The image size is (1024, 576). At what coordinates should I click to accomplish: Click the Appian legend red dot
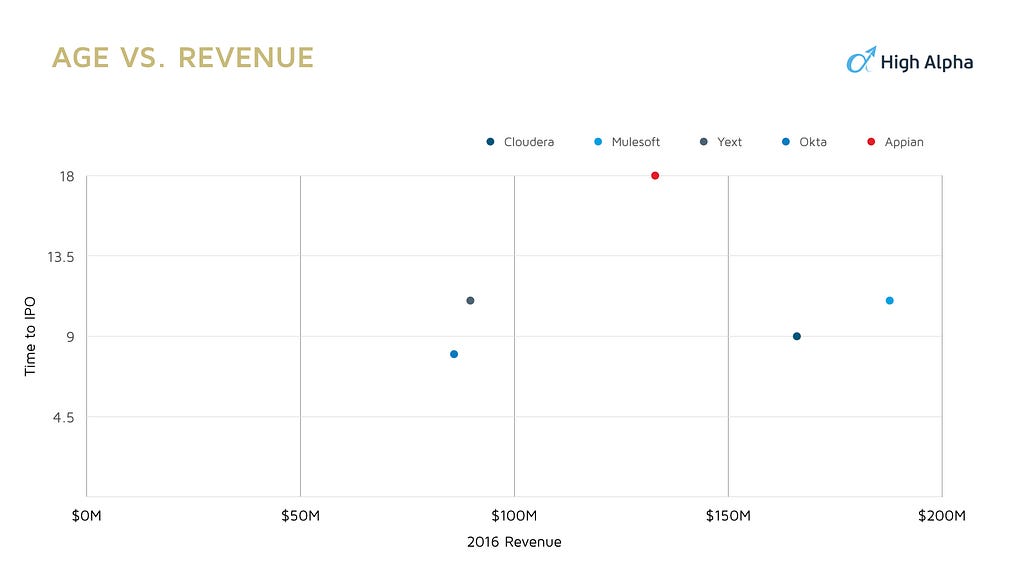click(871, 142)
